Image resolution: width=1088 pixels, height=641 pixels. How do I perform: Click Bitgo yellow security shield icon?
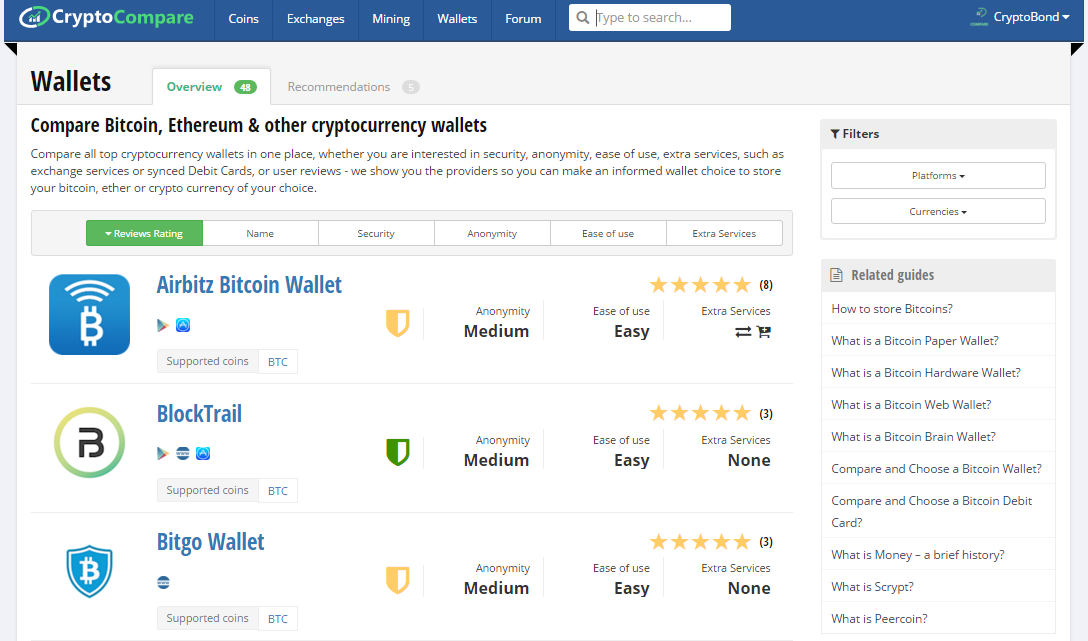click(398, 581)
